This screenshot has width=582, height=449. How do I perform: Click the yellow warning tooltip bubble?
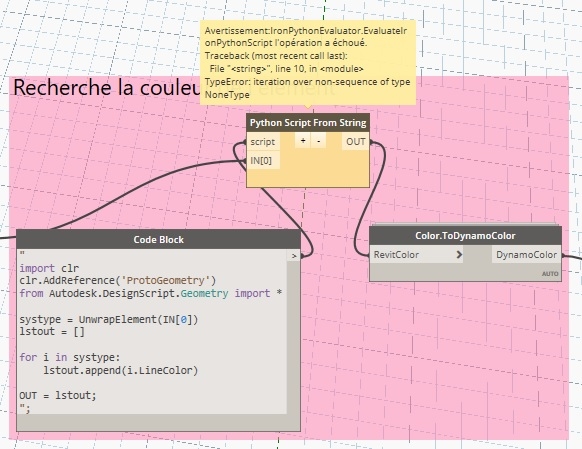[x=308, y=62]
